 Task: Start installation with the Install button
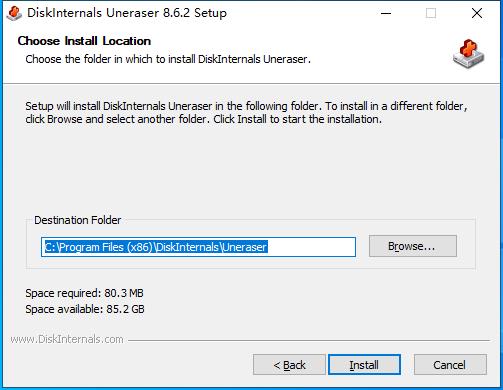pyautogui.click(x=364, y=365)
